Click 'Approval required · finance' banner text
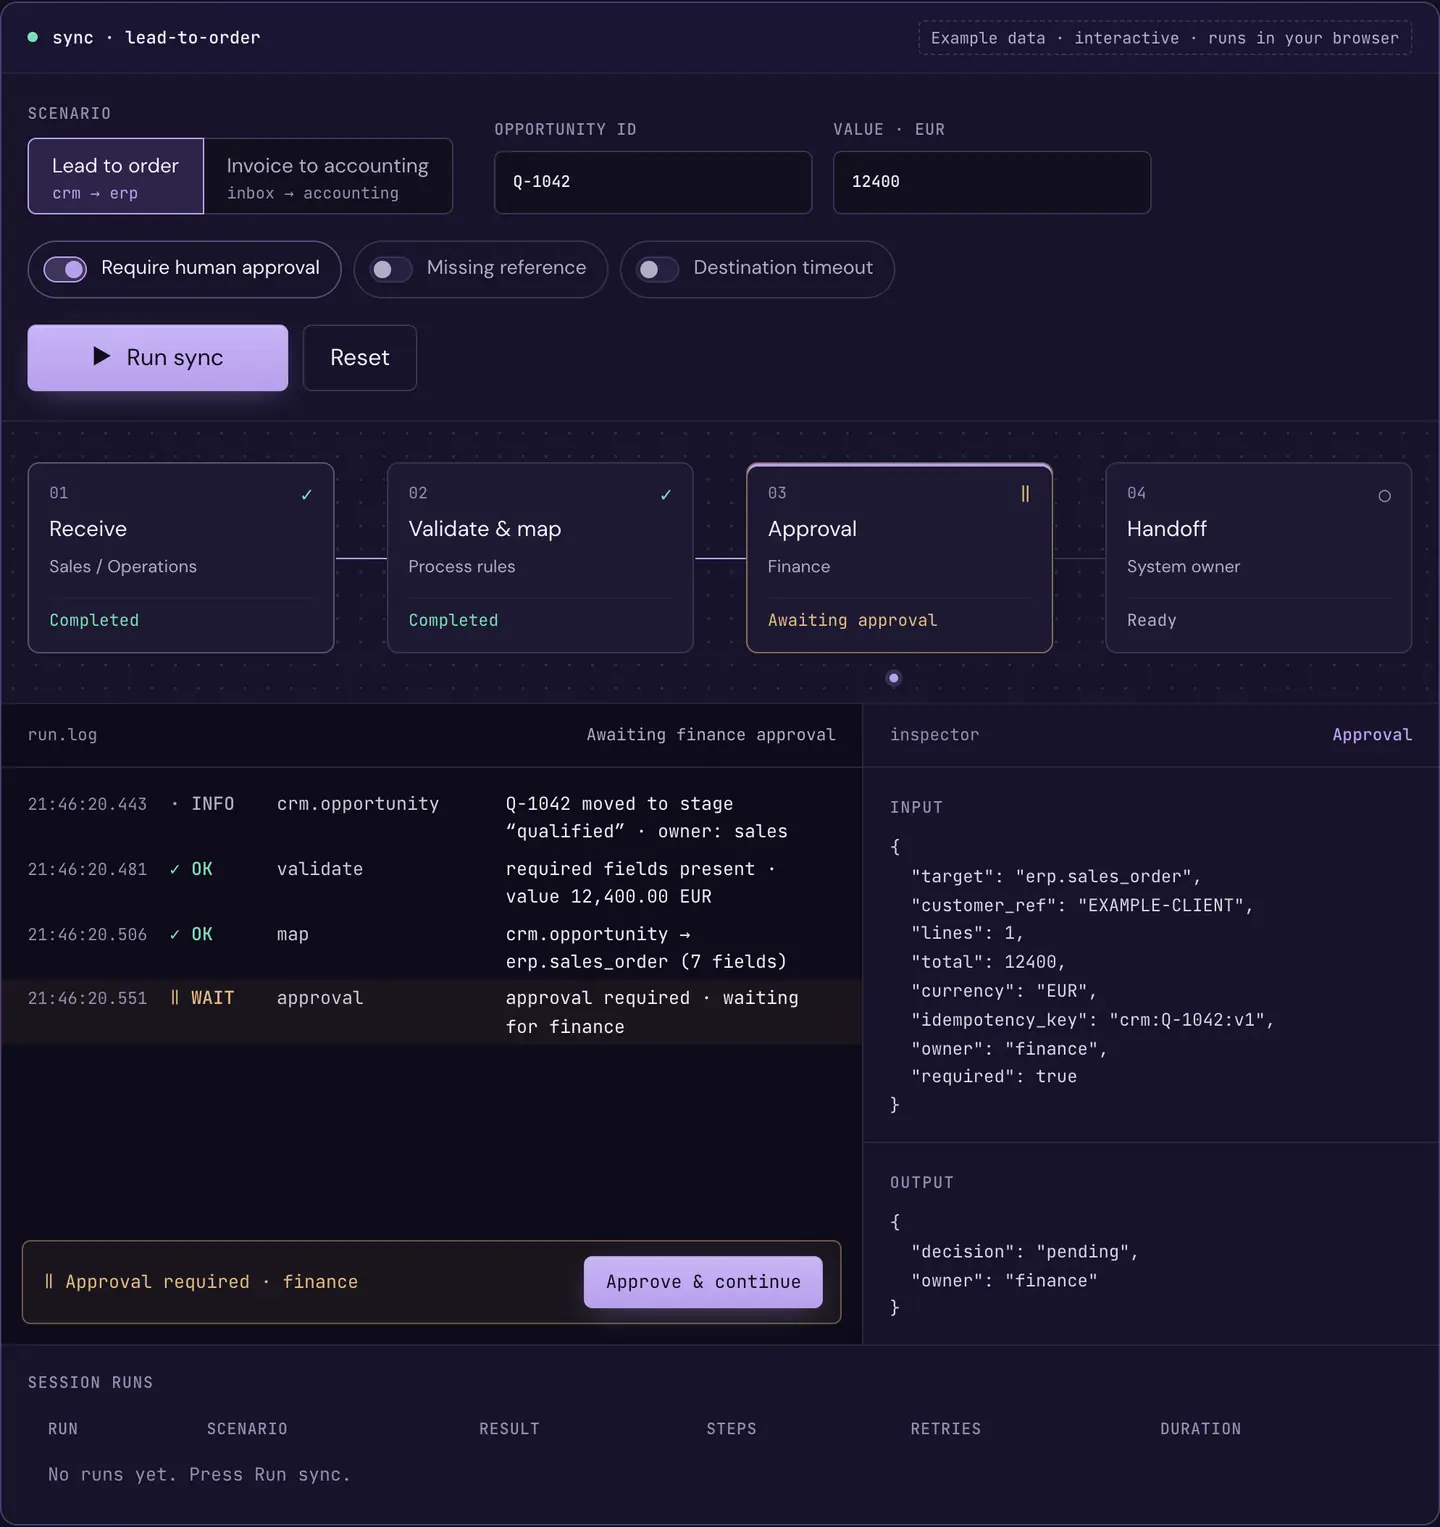The image size is (1440, 1527). coord(211,1282)
